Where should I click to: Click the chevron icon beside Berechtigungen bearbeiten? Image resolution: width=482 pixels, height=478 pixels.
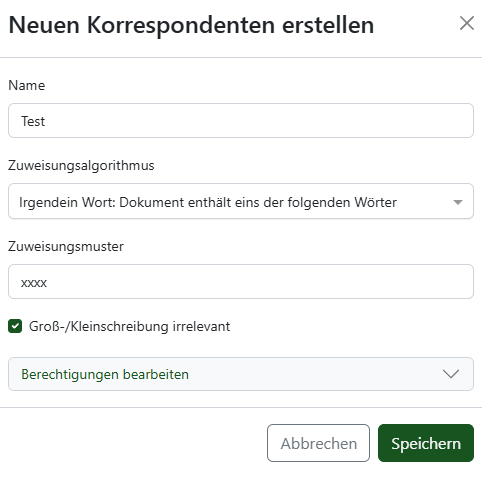tap(451, 374)
